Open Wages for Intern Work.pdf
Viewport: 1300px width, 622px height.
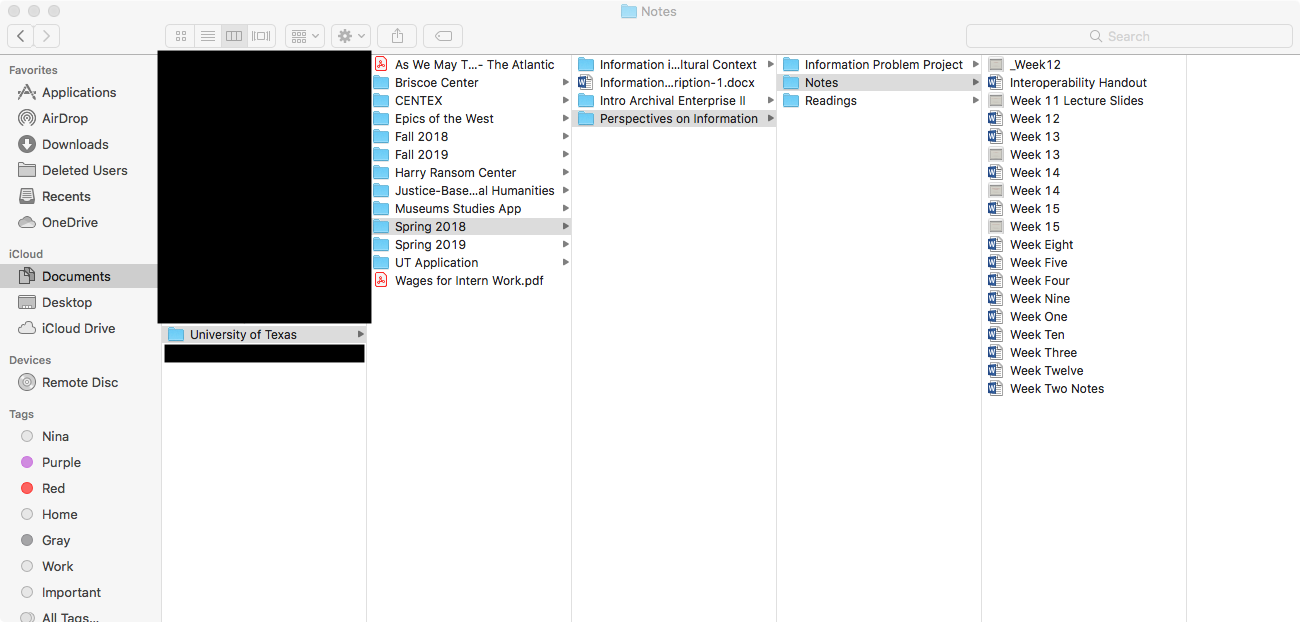(x=468, y=281)
